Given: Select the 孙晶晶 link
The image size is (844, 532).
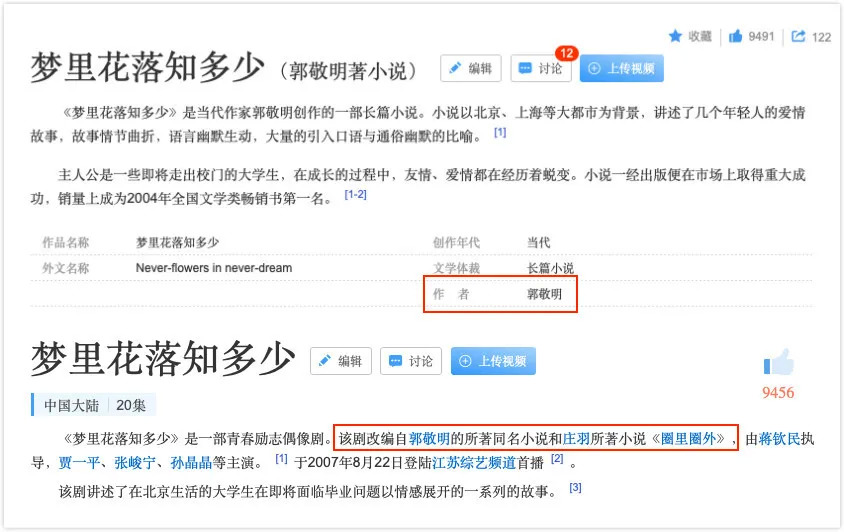Looking at the screenshot, I should pyautogui.click(x=191, y=462).
